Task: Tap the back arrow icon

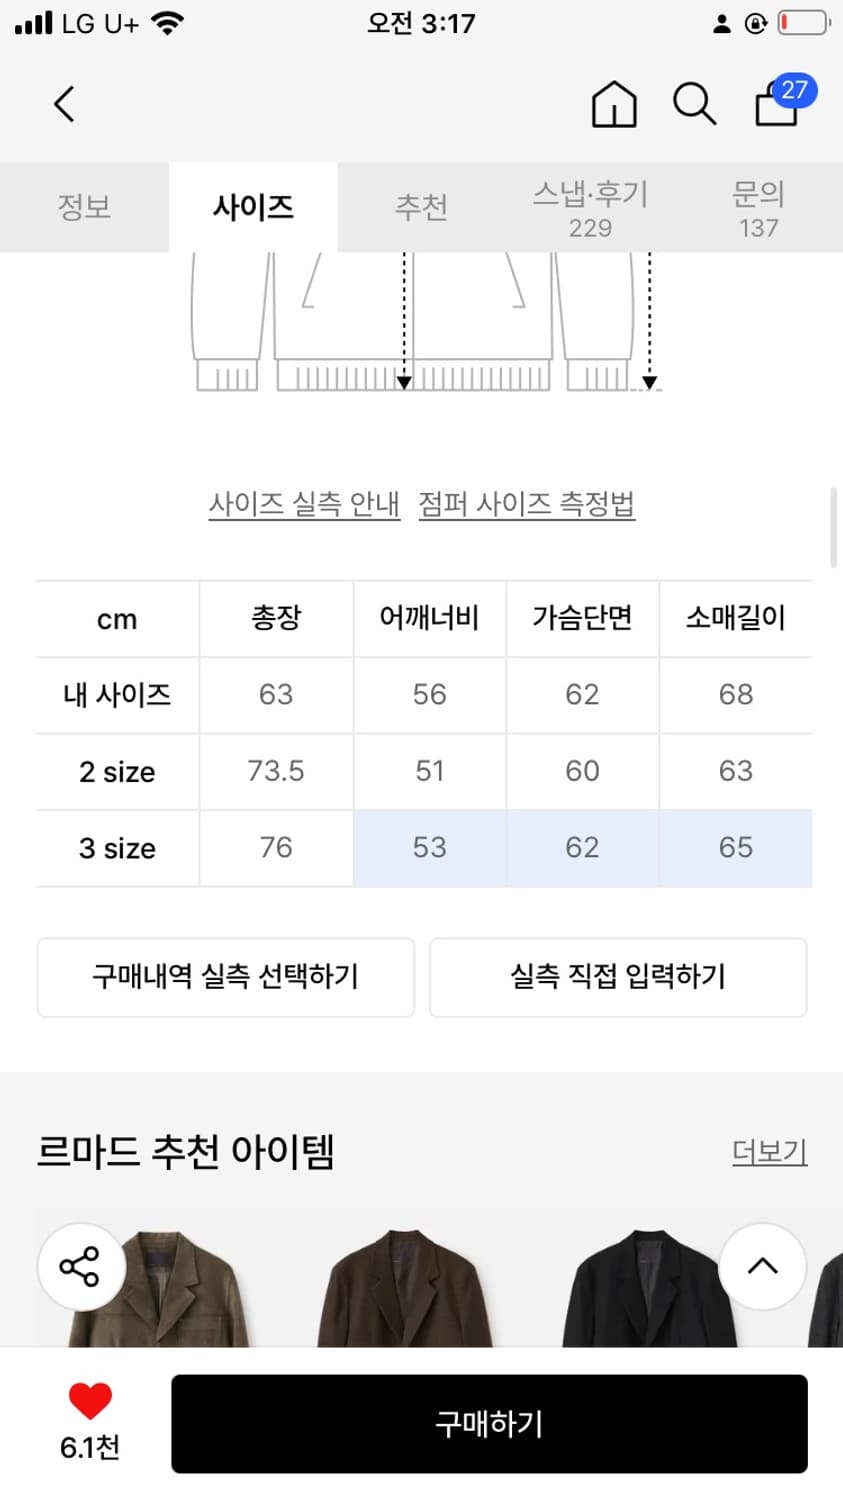Action: [64, 104]
